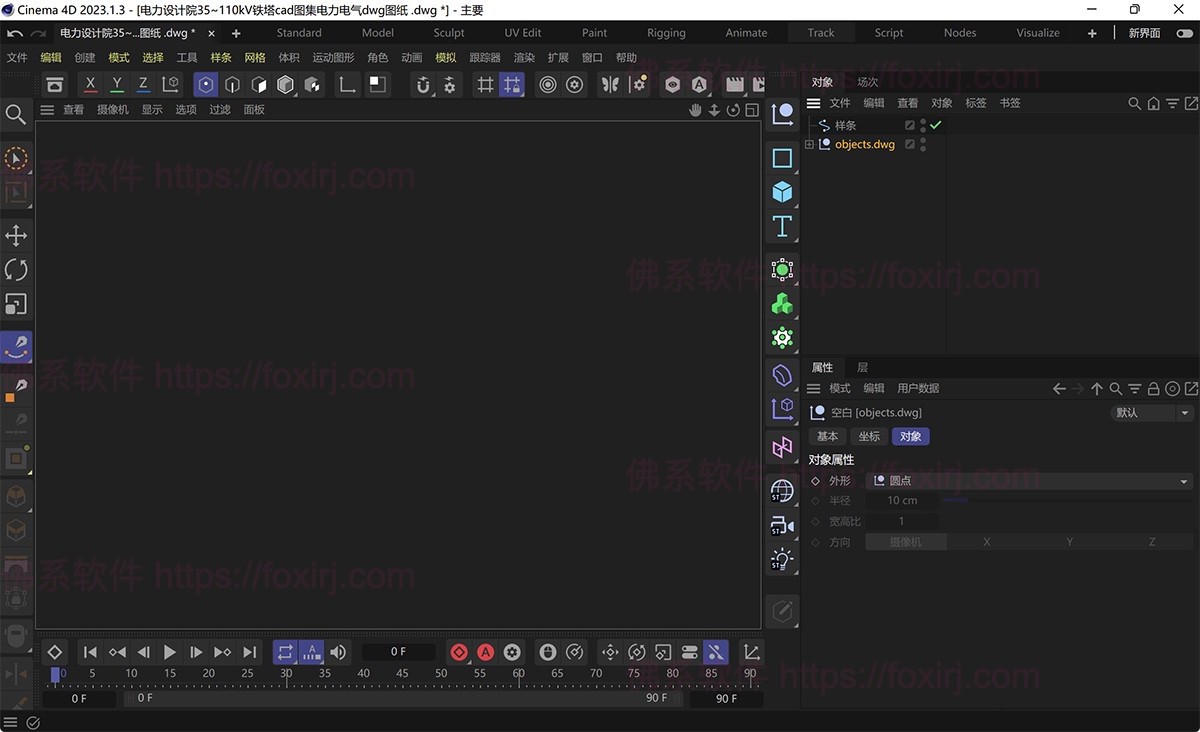Click the current frame field showing 0 F
The image size is (1200, 732).
pos(398,651)
